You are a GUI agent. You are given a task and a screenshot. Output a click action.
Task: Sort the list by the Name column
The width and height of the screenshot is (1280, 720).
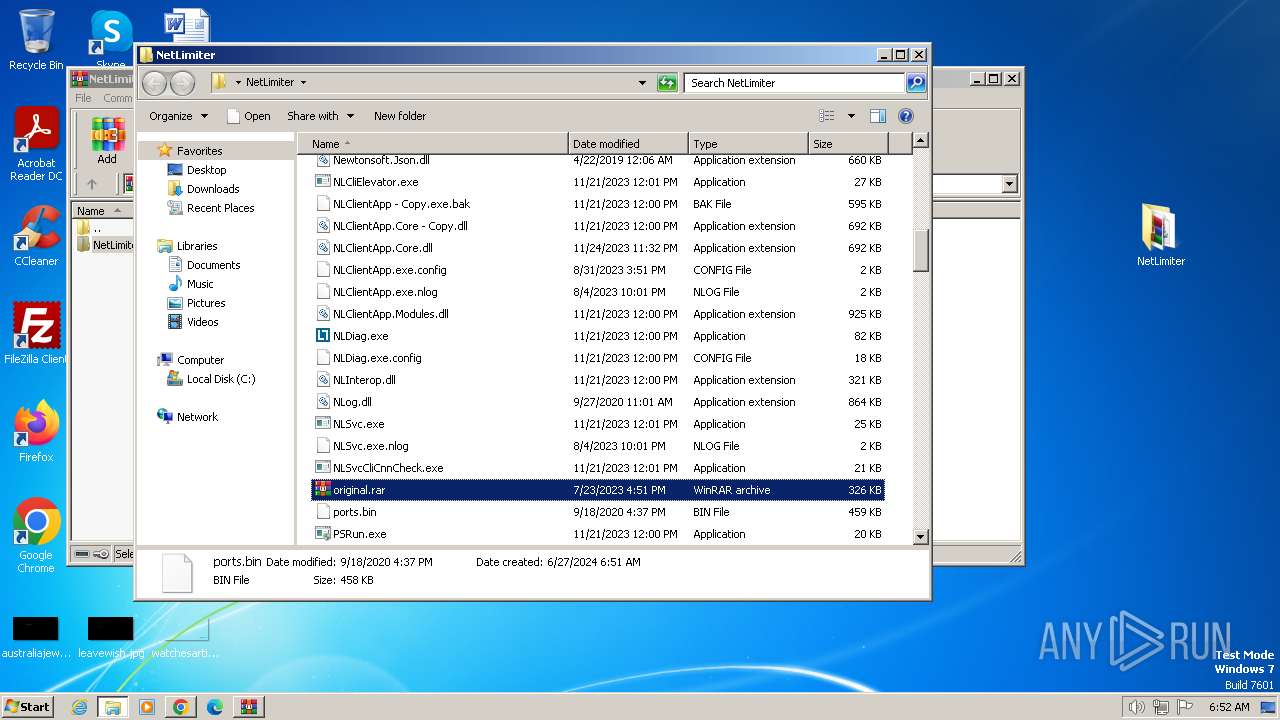[x=435, y=144]
